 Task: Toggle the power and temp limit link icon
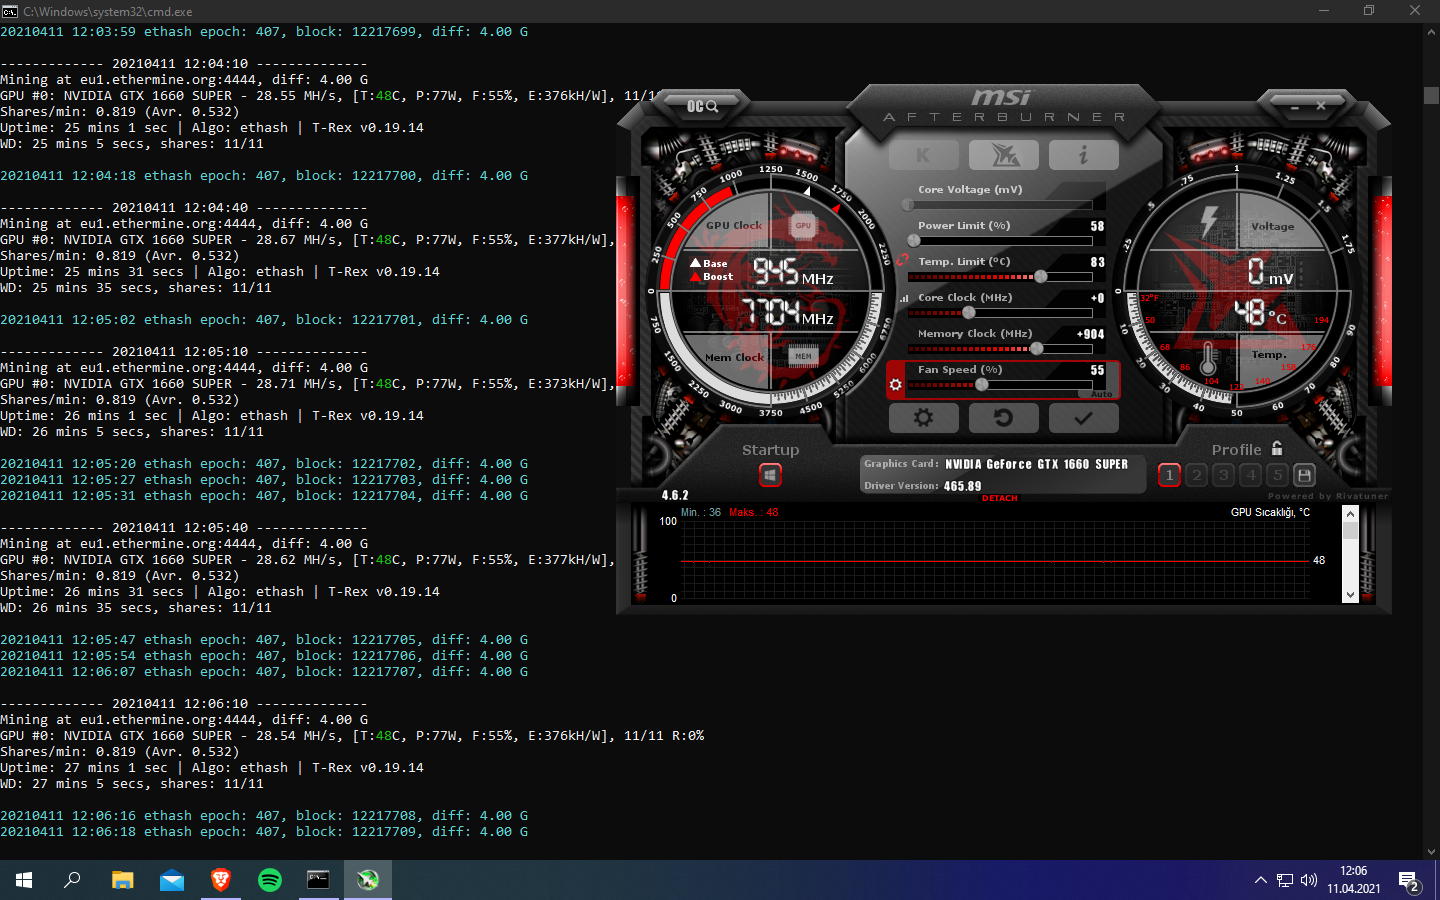point(902,261)
